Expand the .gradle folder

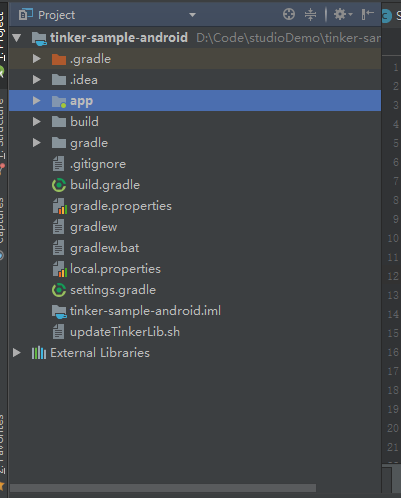[37, 59]
